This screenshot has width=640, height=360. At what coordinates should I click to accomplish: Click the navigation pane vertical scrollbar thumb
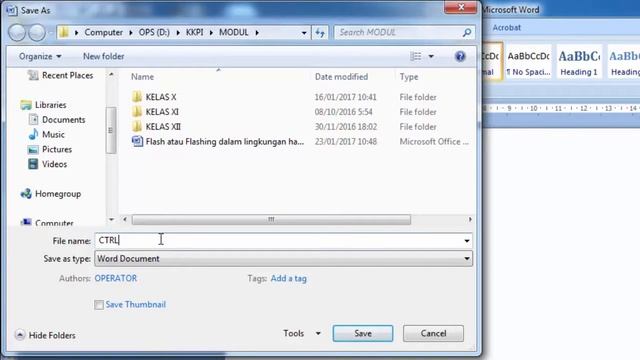[x=111, y=130]
